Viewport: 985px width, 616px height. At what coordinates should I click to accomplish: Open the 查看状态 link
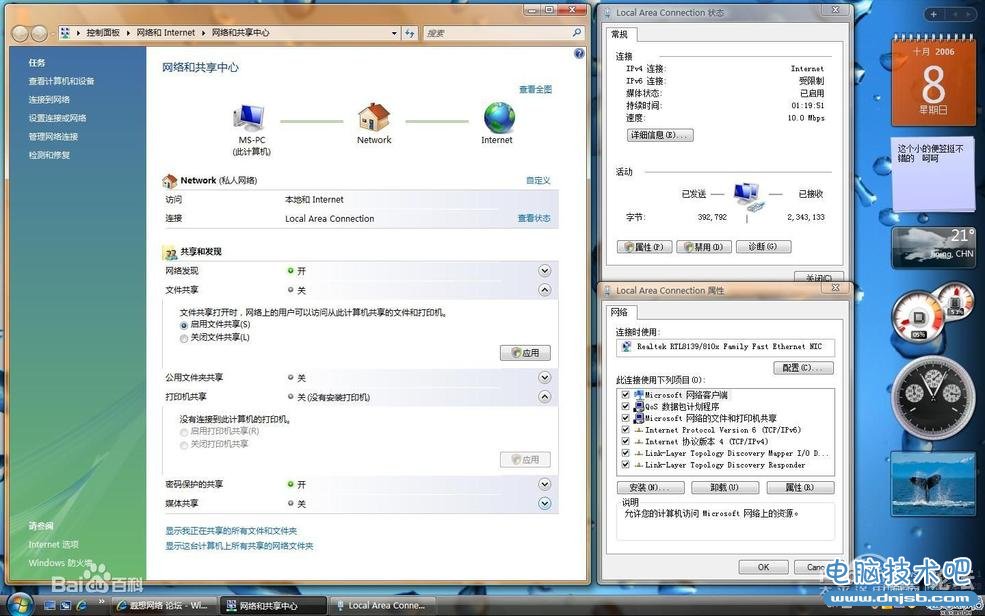click(533, 218)
